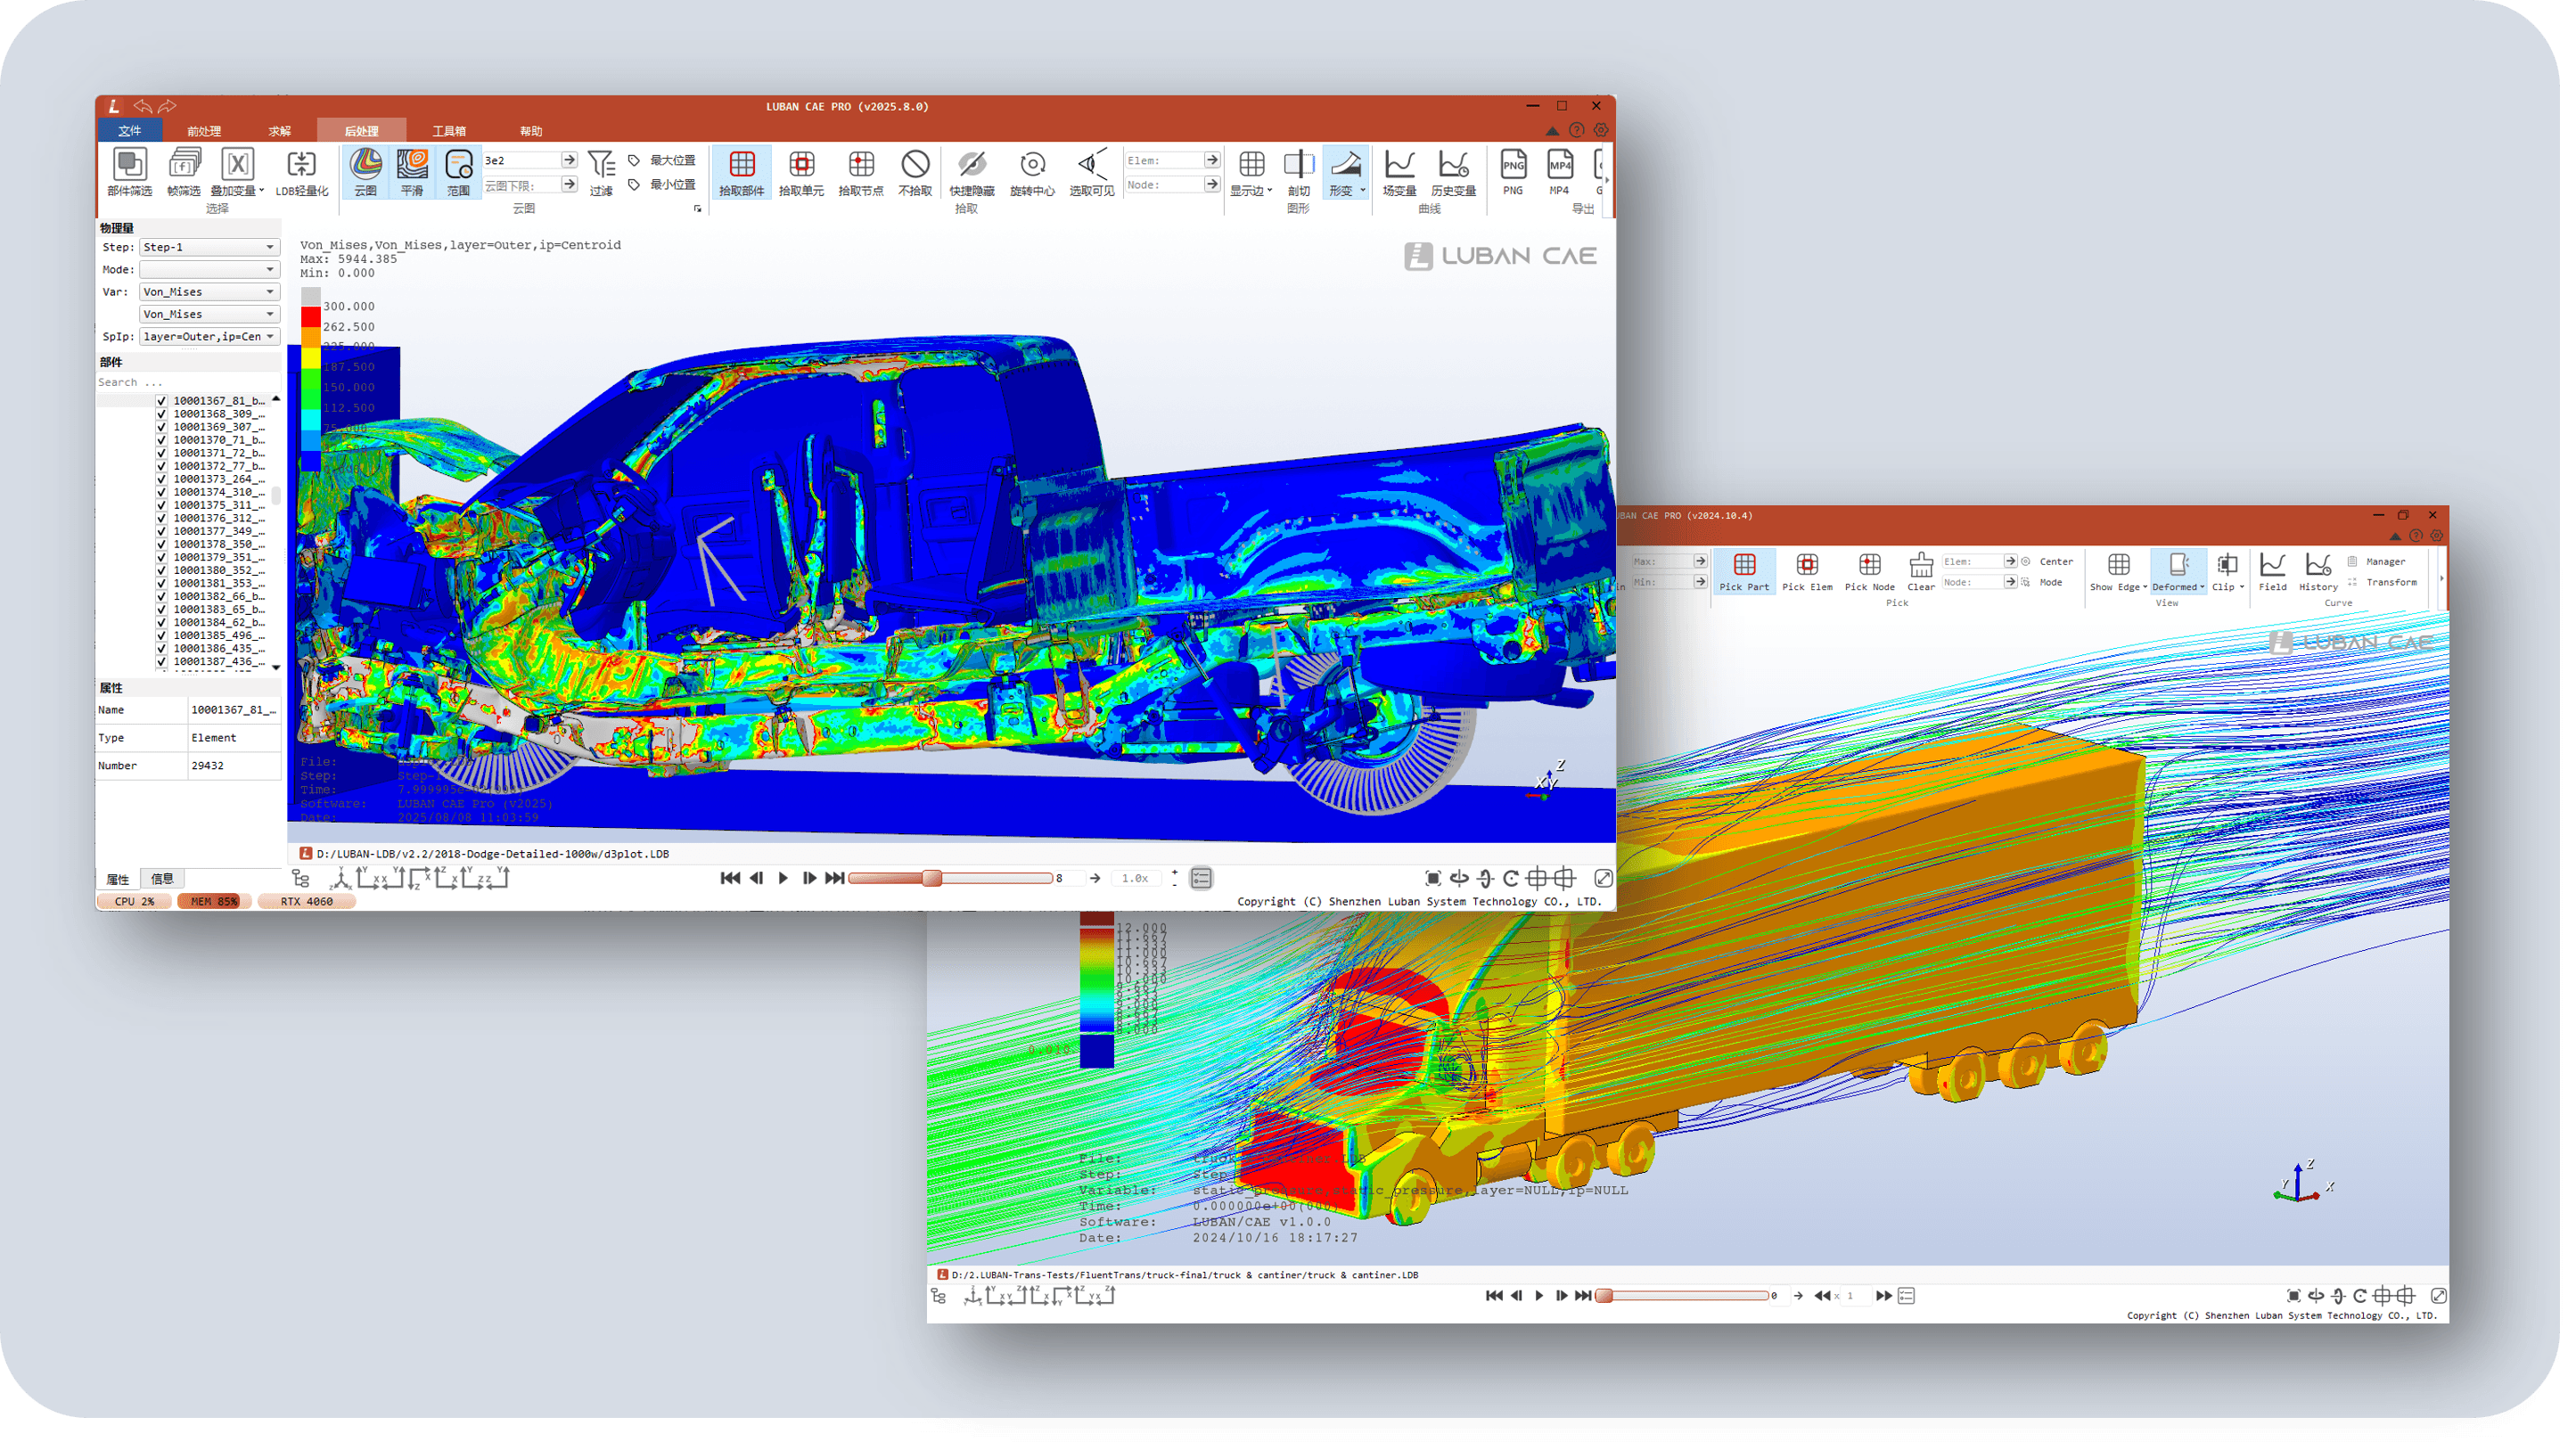Image resolution: width=2576 pixels, height=1450 pixels.
Task: Click Pick Node in the truck window
Action: (1869, 566)
